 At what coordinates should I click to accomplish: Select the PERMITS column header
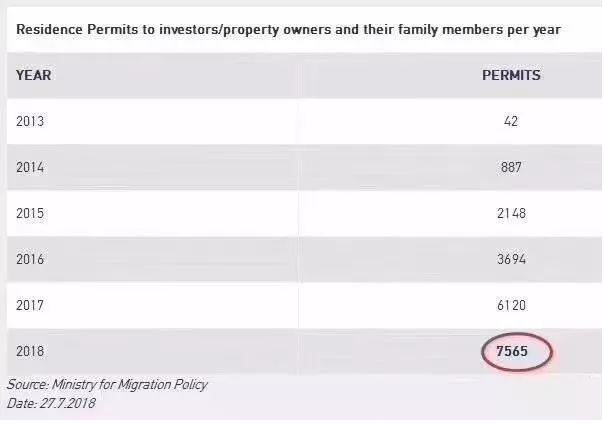(x=512, y=75)
